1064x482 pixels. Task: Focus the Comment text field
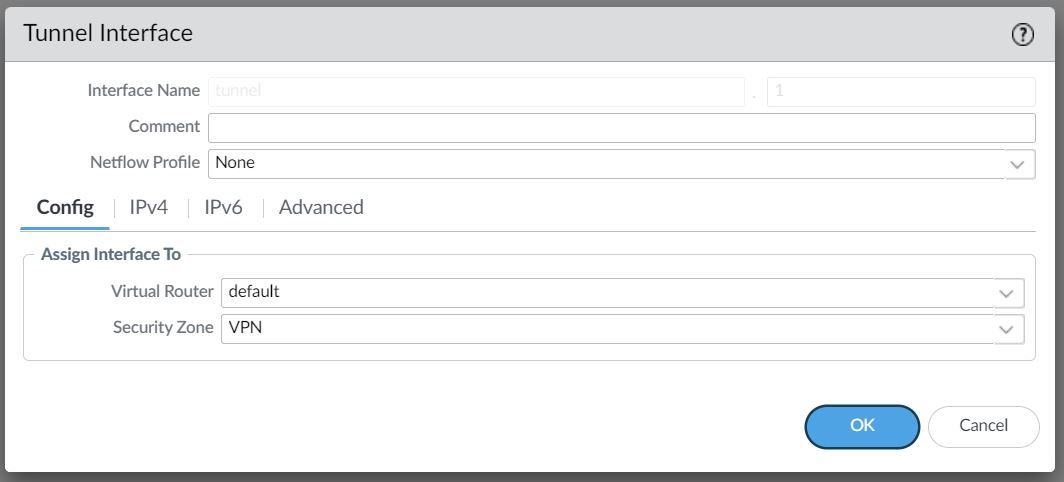coord(622,128)
